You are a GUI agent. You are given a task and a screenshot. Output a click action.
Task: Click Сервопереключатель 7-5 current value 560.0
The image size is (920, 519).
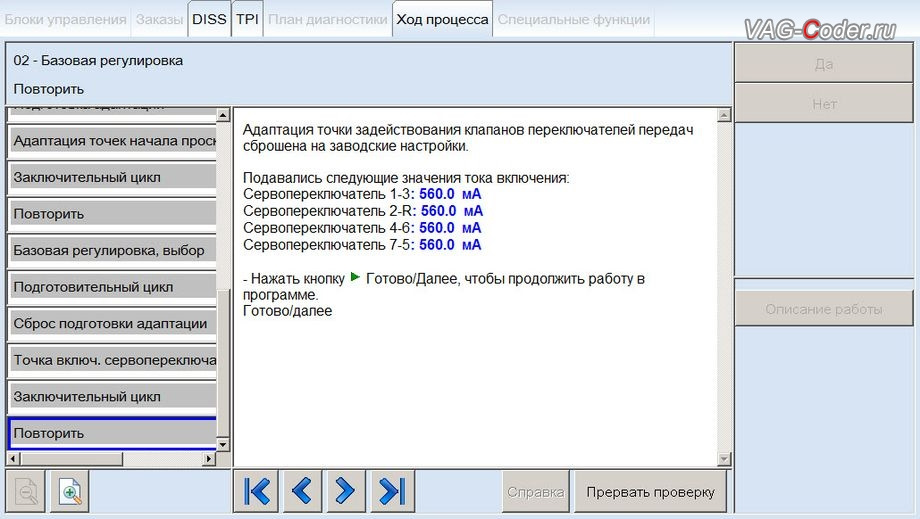coord(437,245)
